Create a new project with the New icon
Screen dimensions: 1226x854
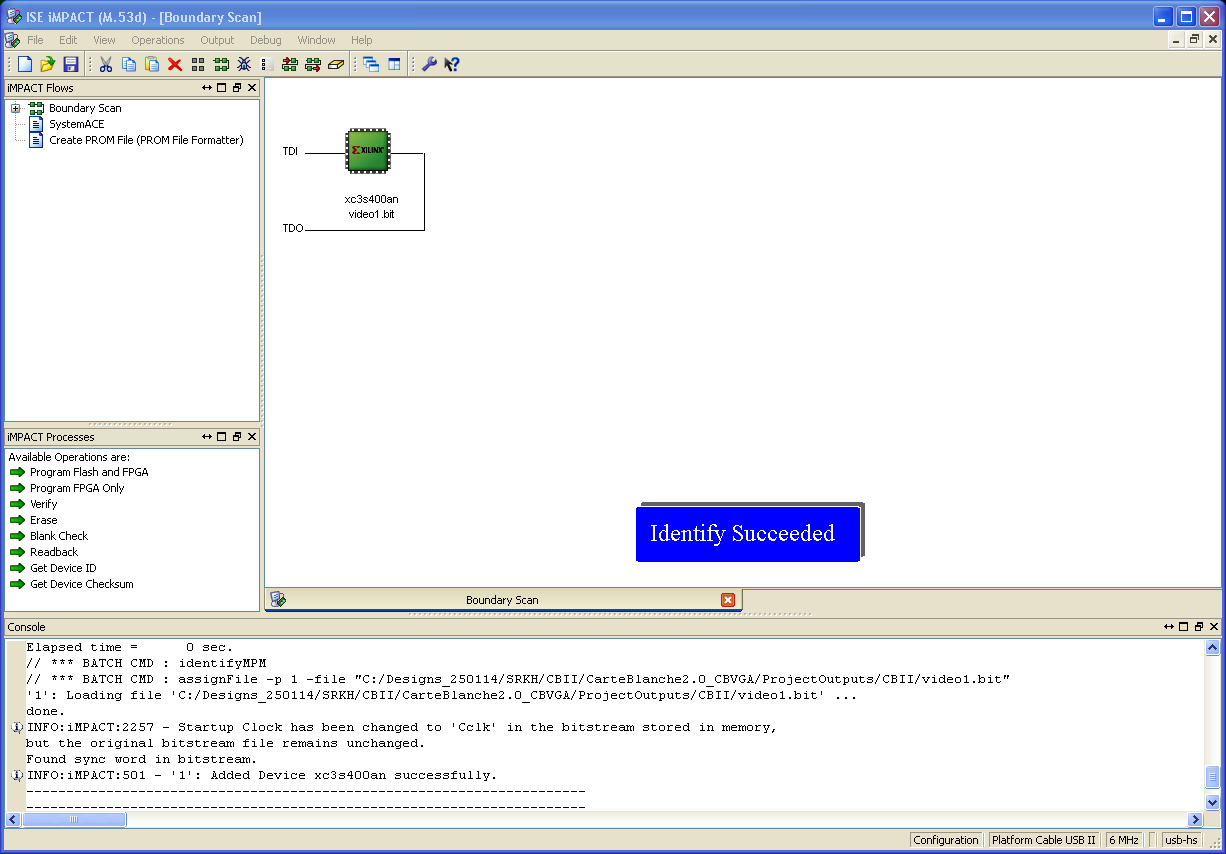25,64
